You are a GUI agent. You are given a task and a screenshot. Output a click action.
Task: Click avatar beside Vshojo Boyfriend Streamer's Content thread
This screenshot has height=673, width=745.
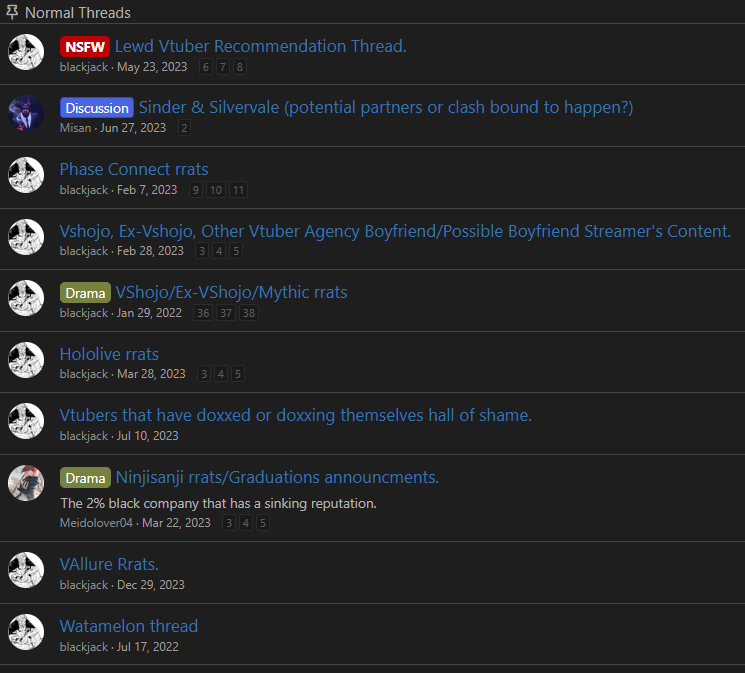coord(26,237)
